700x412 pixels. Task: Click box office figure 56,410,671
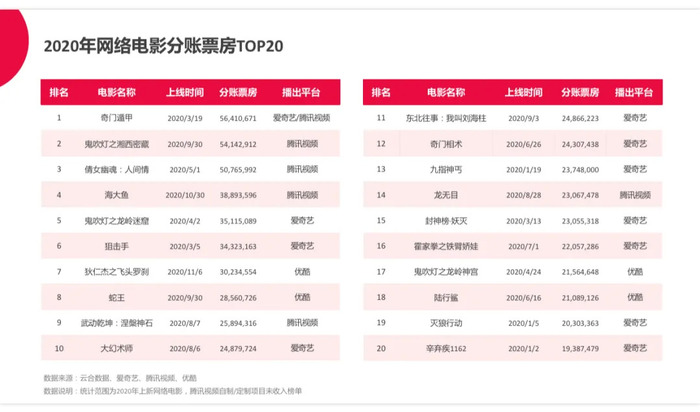tap(238, 118)
